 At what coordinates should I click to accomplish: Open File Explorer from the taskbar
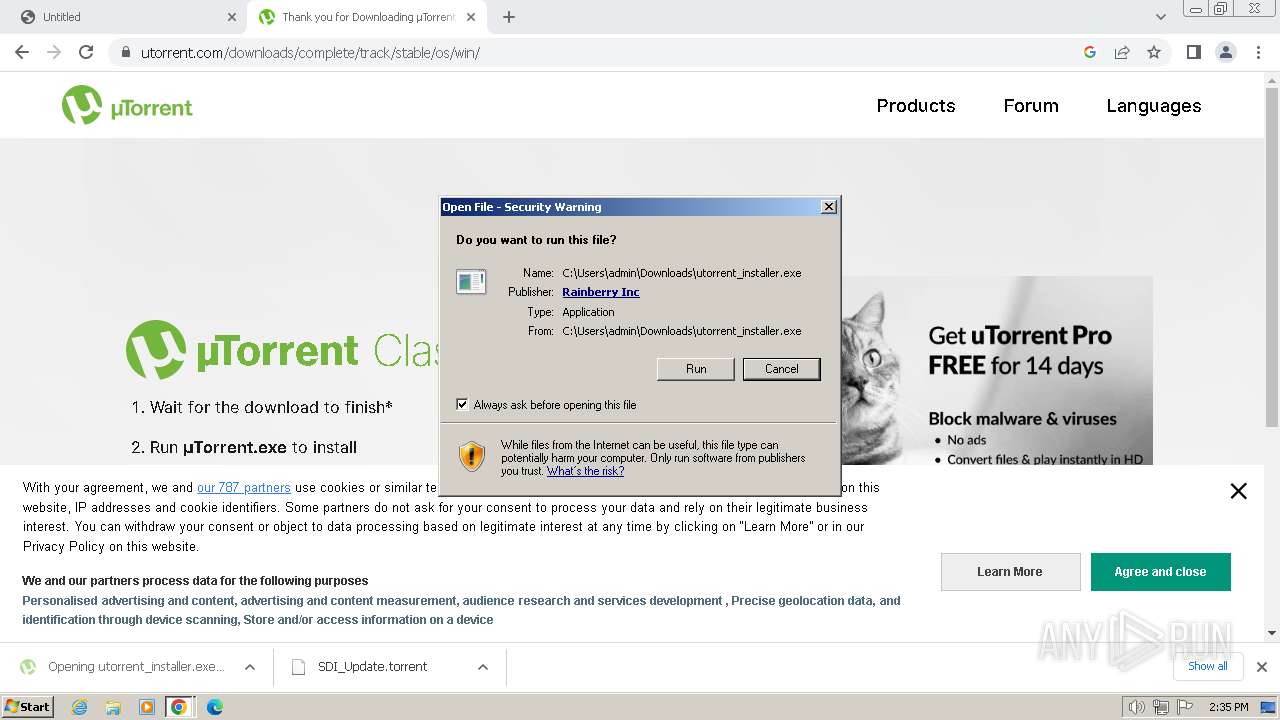pos(113,707)
